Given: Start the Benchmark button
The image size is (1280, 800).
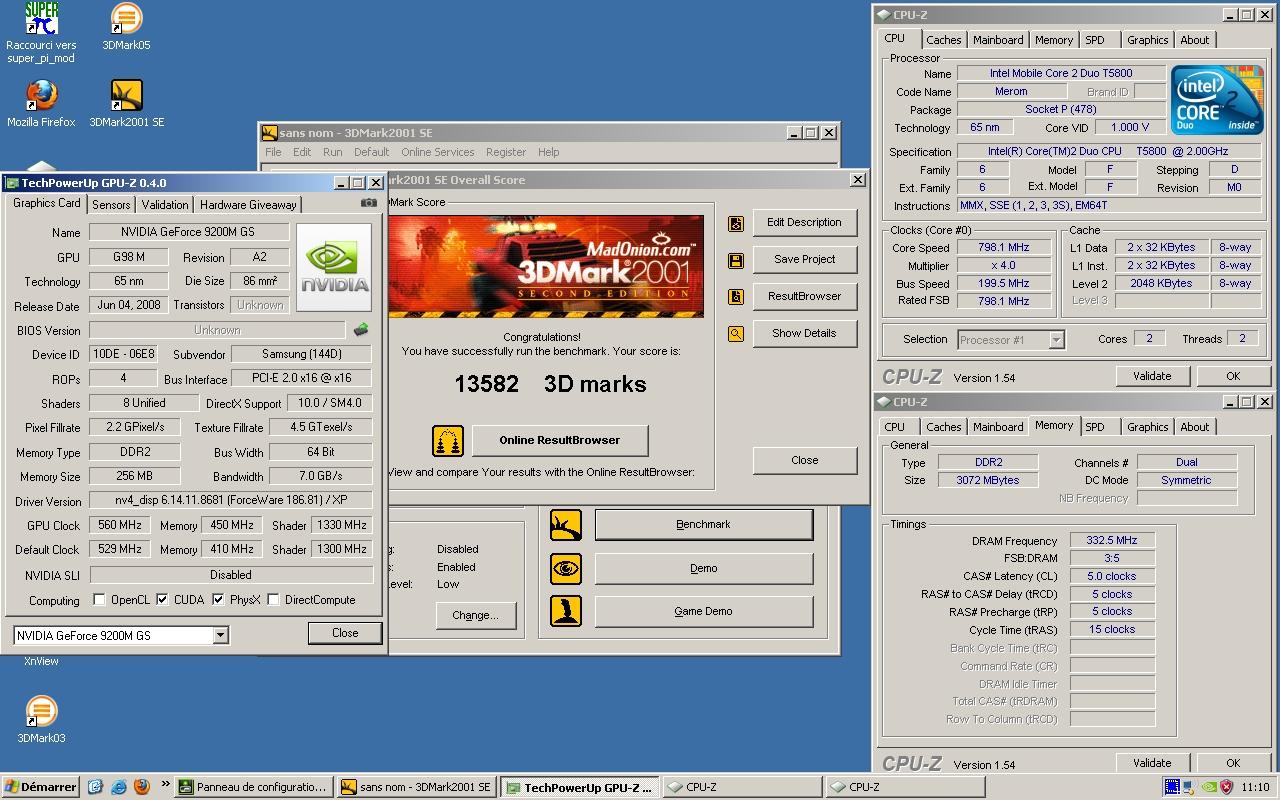Looking at the screenshot, I should (x=703, y=525).
